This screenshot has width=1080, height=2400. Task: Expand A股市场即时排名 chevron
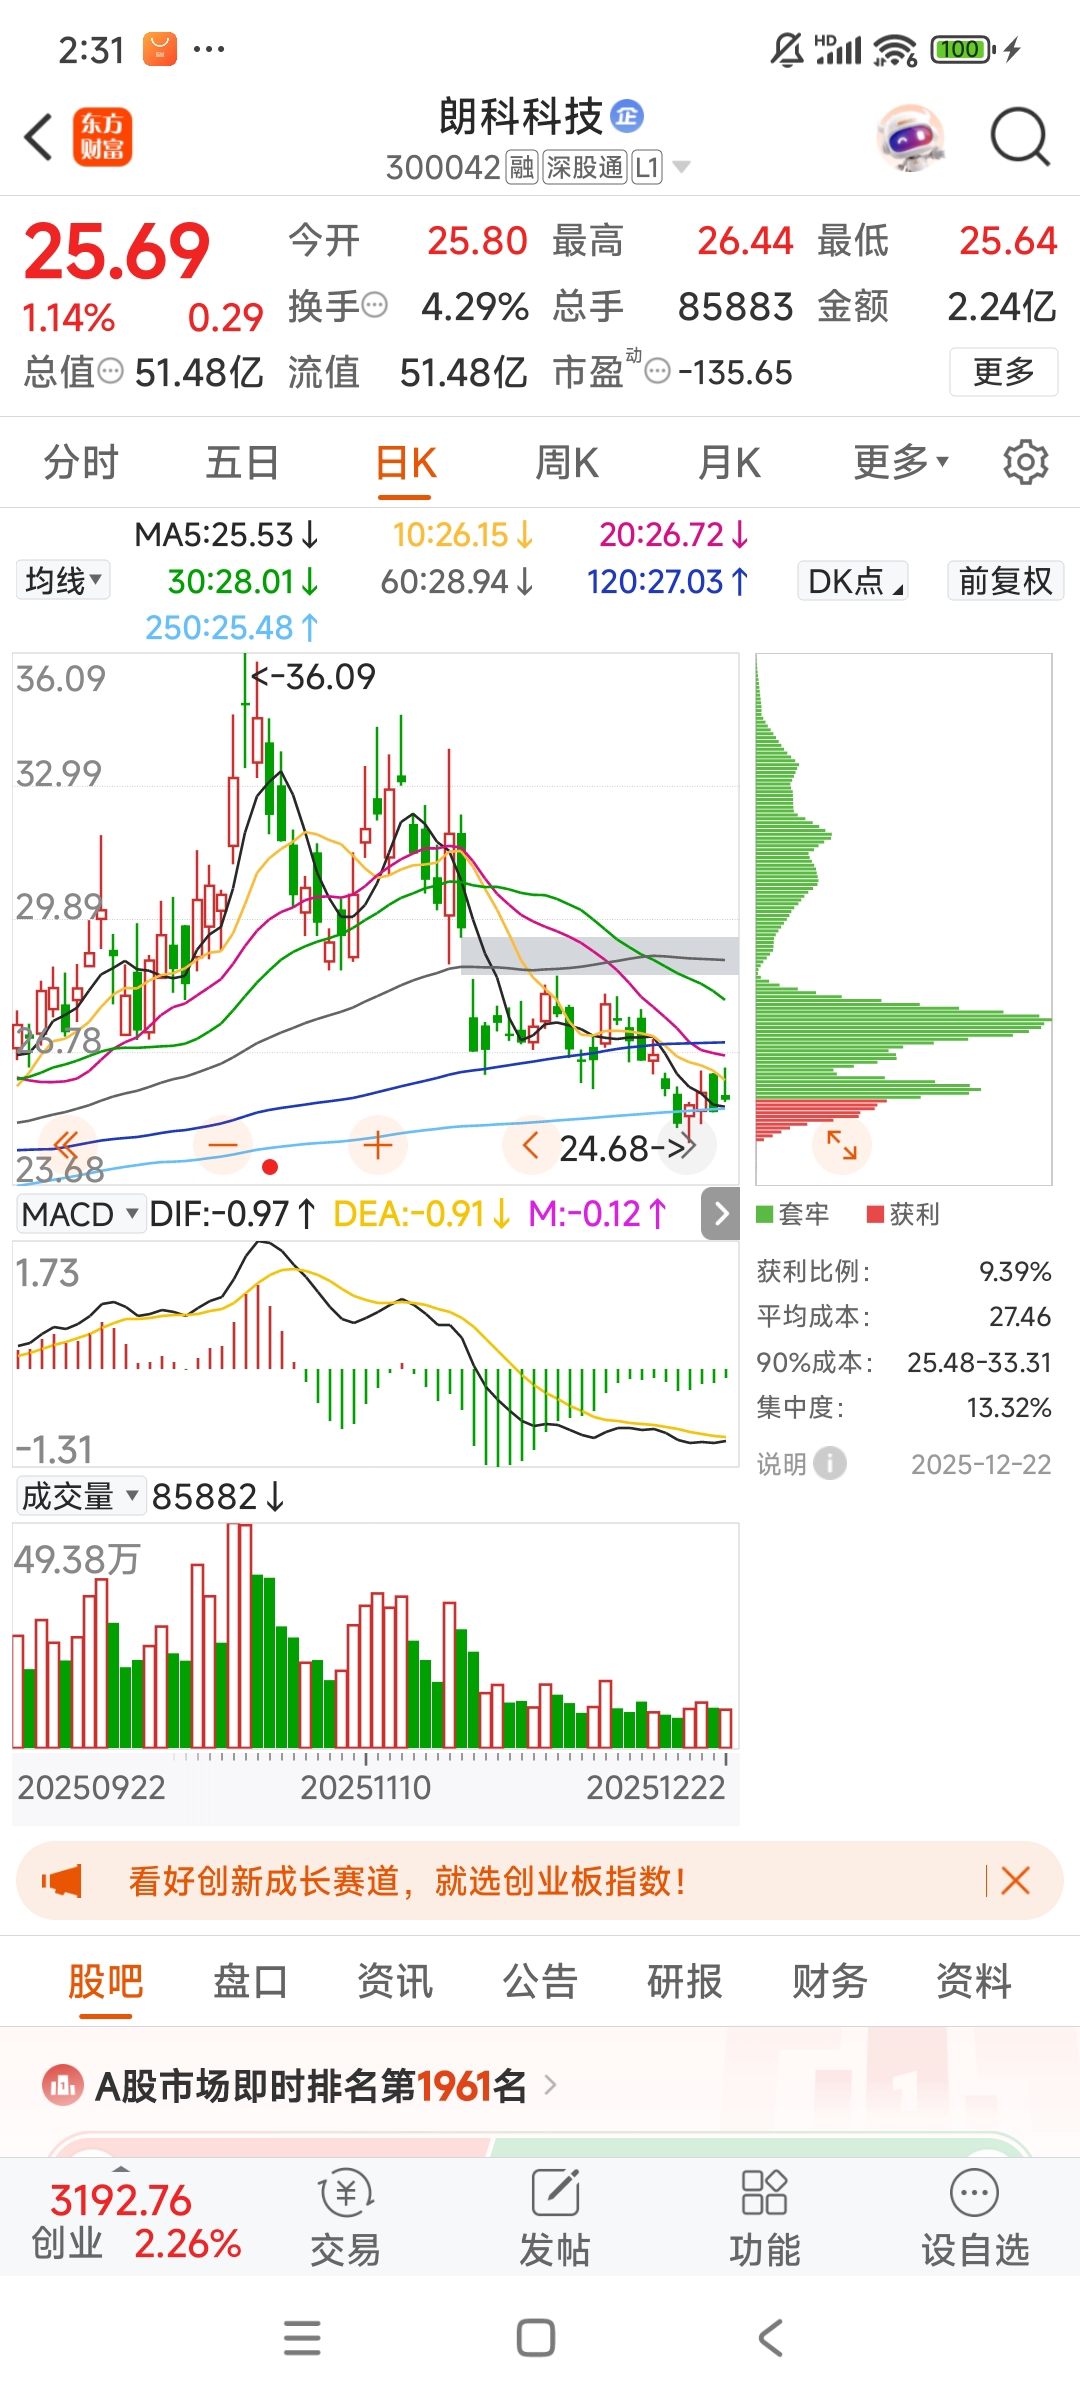(549, 2086)
